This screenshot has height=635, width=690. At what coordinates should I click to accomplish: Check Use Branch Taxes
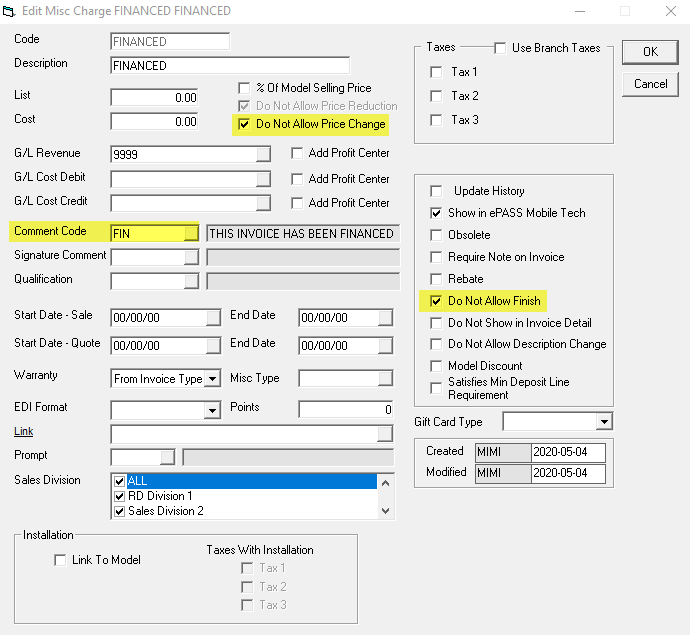(x=500, y=48)
